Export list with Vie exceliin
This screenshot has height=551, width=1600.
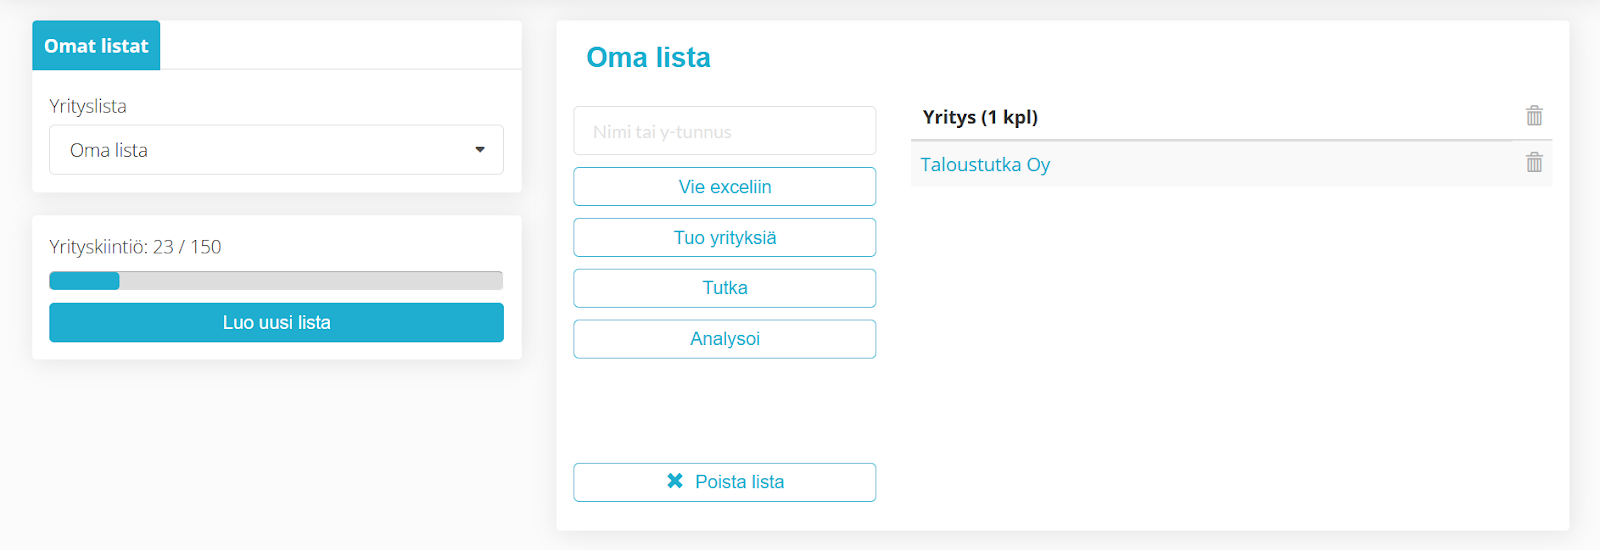click(725, 187)
